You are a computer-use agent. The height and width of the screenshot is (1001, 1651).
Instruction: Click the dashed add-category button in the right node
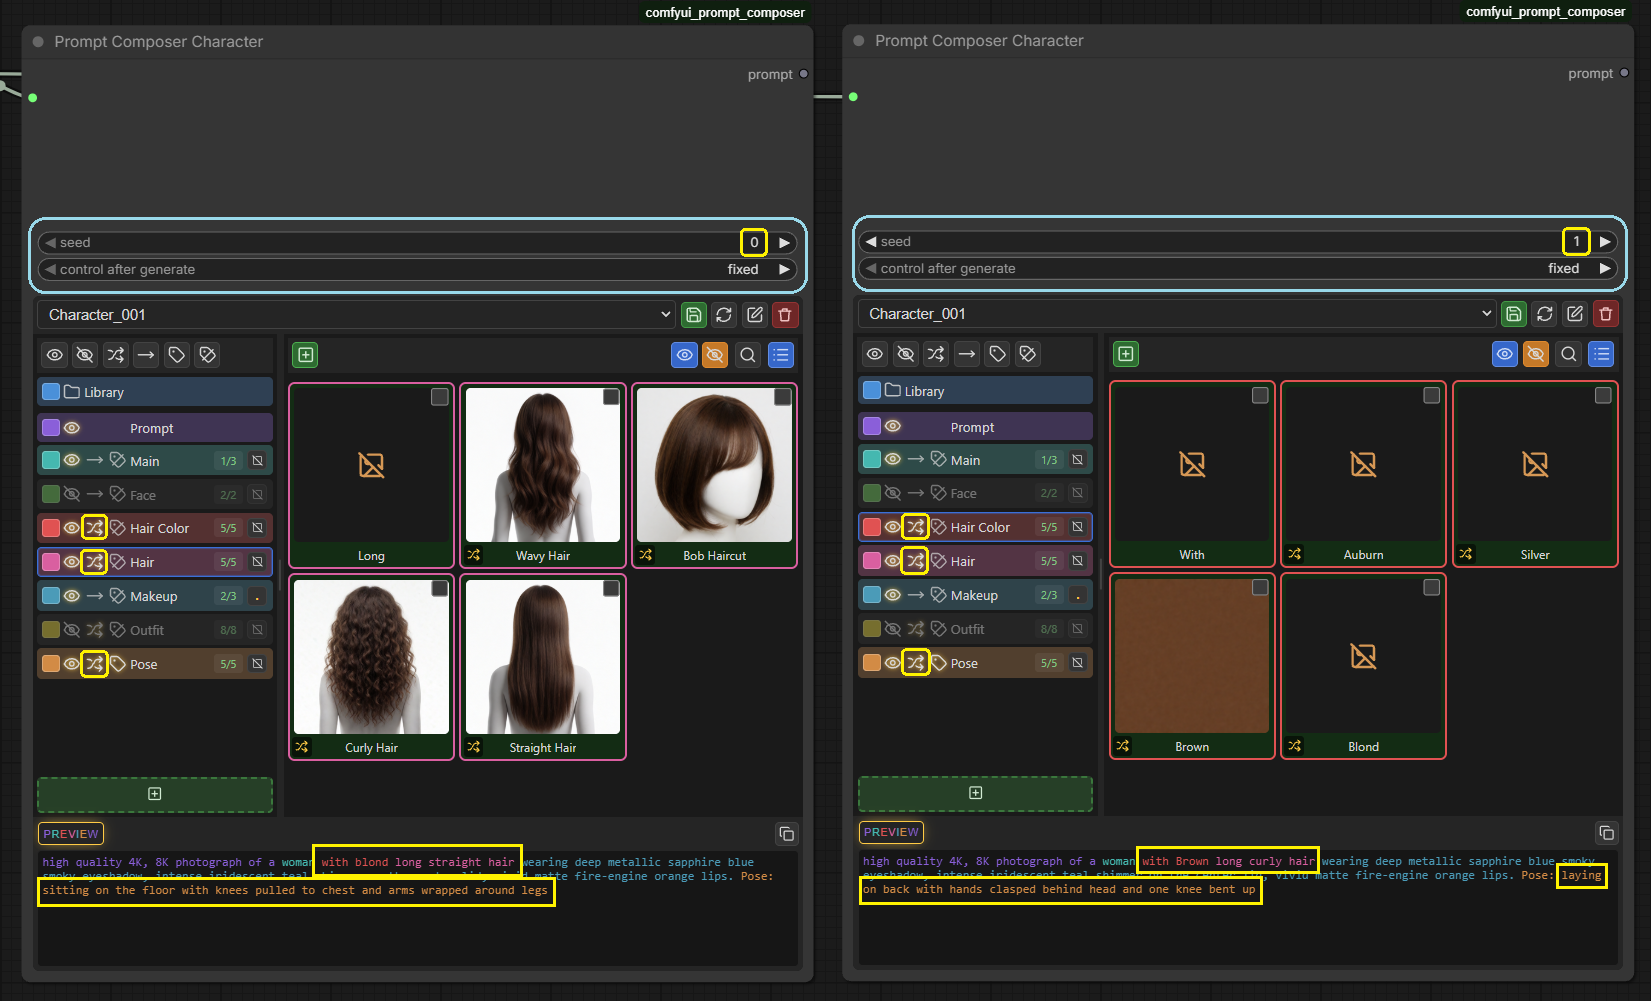[975, 794]
